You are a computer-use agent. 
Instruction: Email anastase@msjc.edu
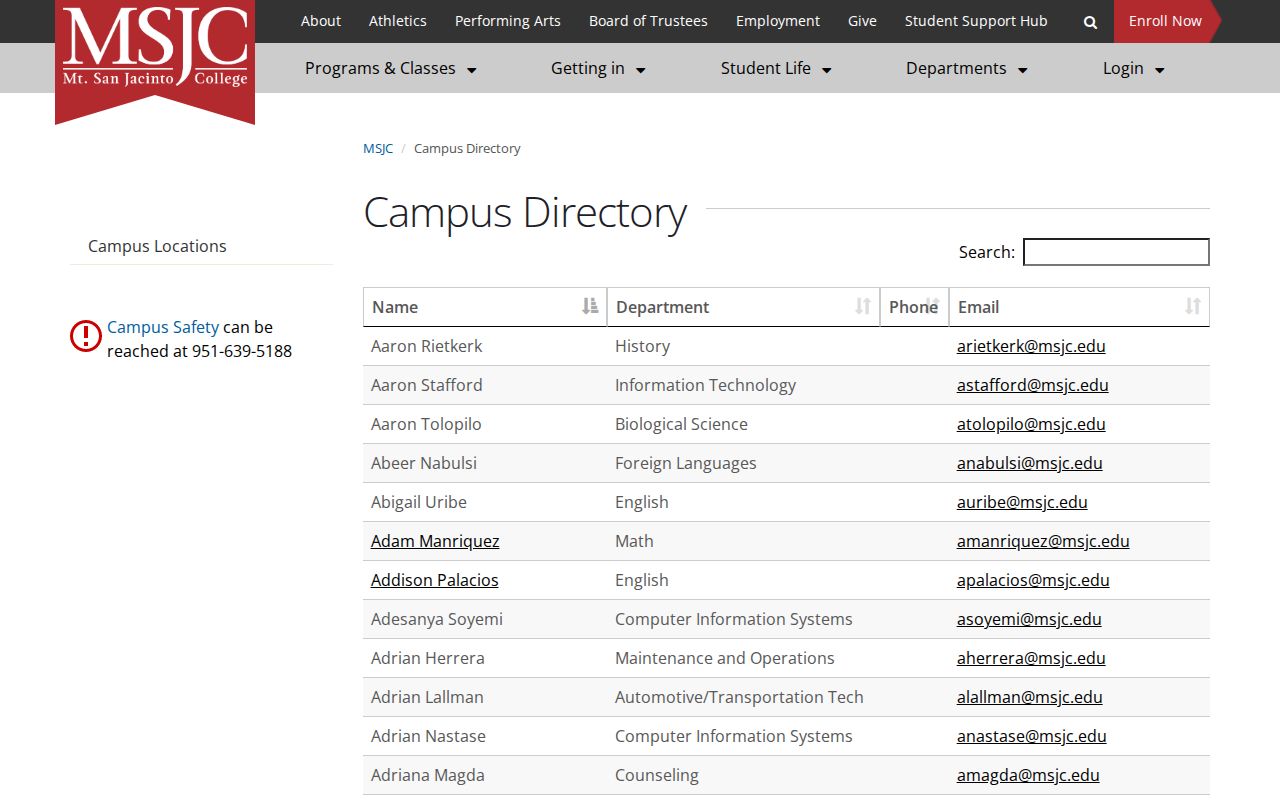pyautogui.click(x=1032, y=736)
